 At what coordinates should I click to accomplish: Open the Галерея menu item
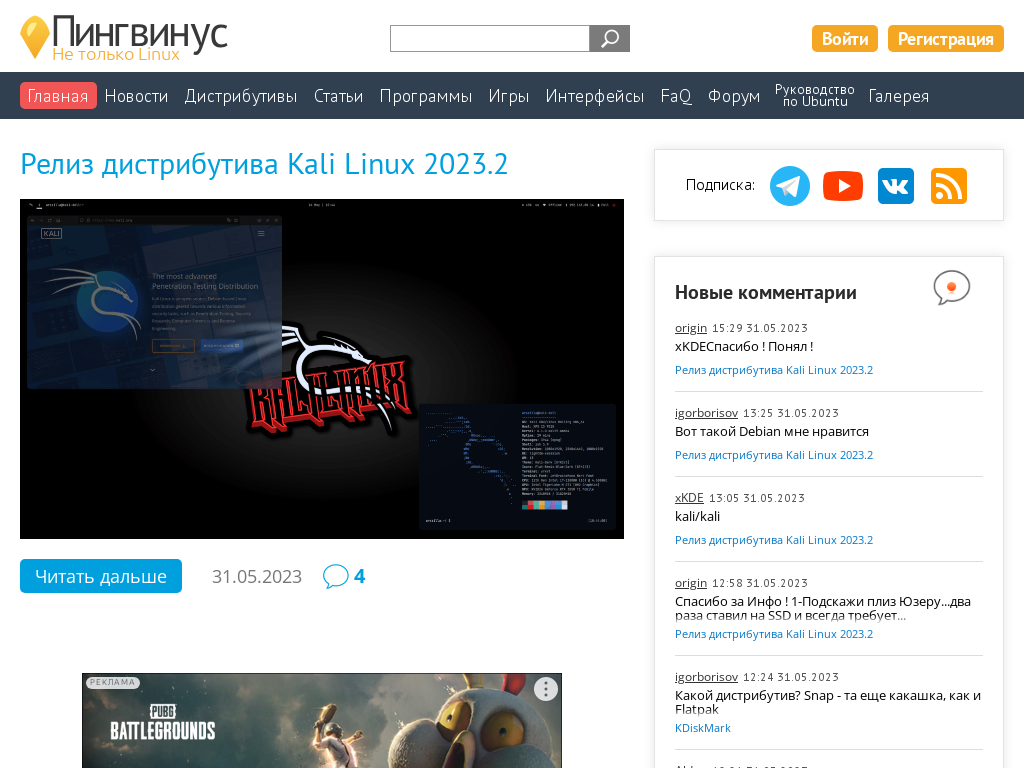pyautogui.click(x=899, y=96)
